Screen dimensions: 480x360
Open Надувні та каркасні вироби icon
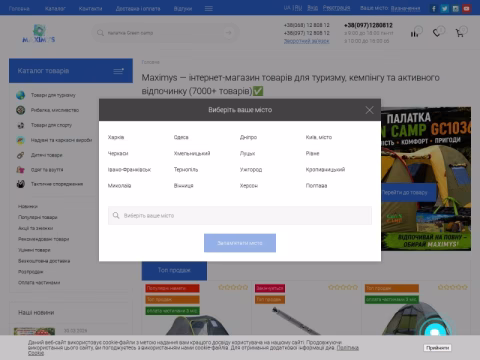tap(21, 140)
